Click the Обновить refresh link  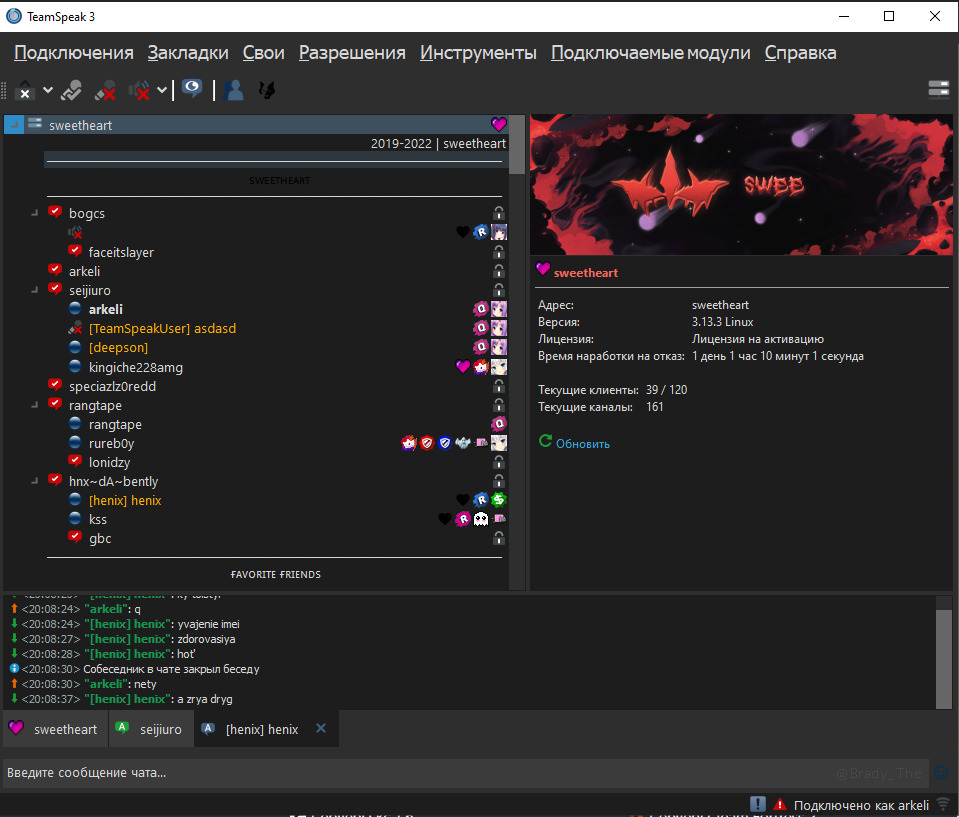point(582,443)
